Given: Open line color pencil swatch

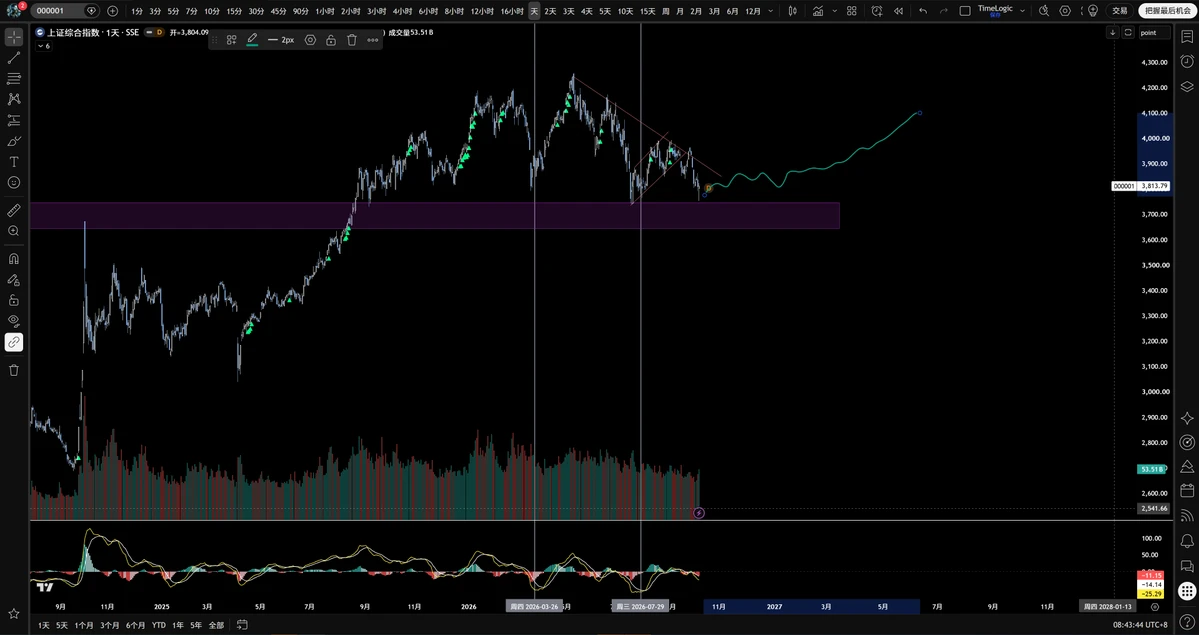Looking at the screenshot, I should (x=252, y=40).
